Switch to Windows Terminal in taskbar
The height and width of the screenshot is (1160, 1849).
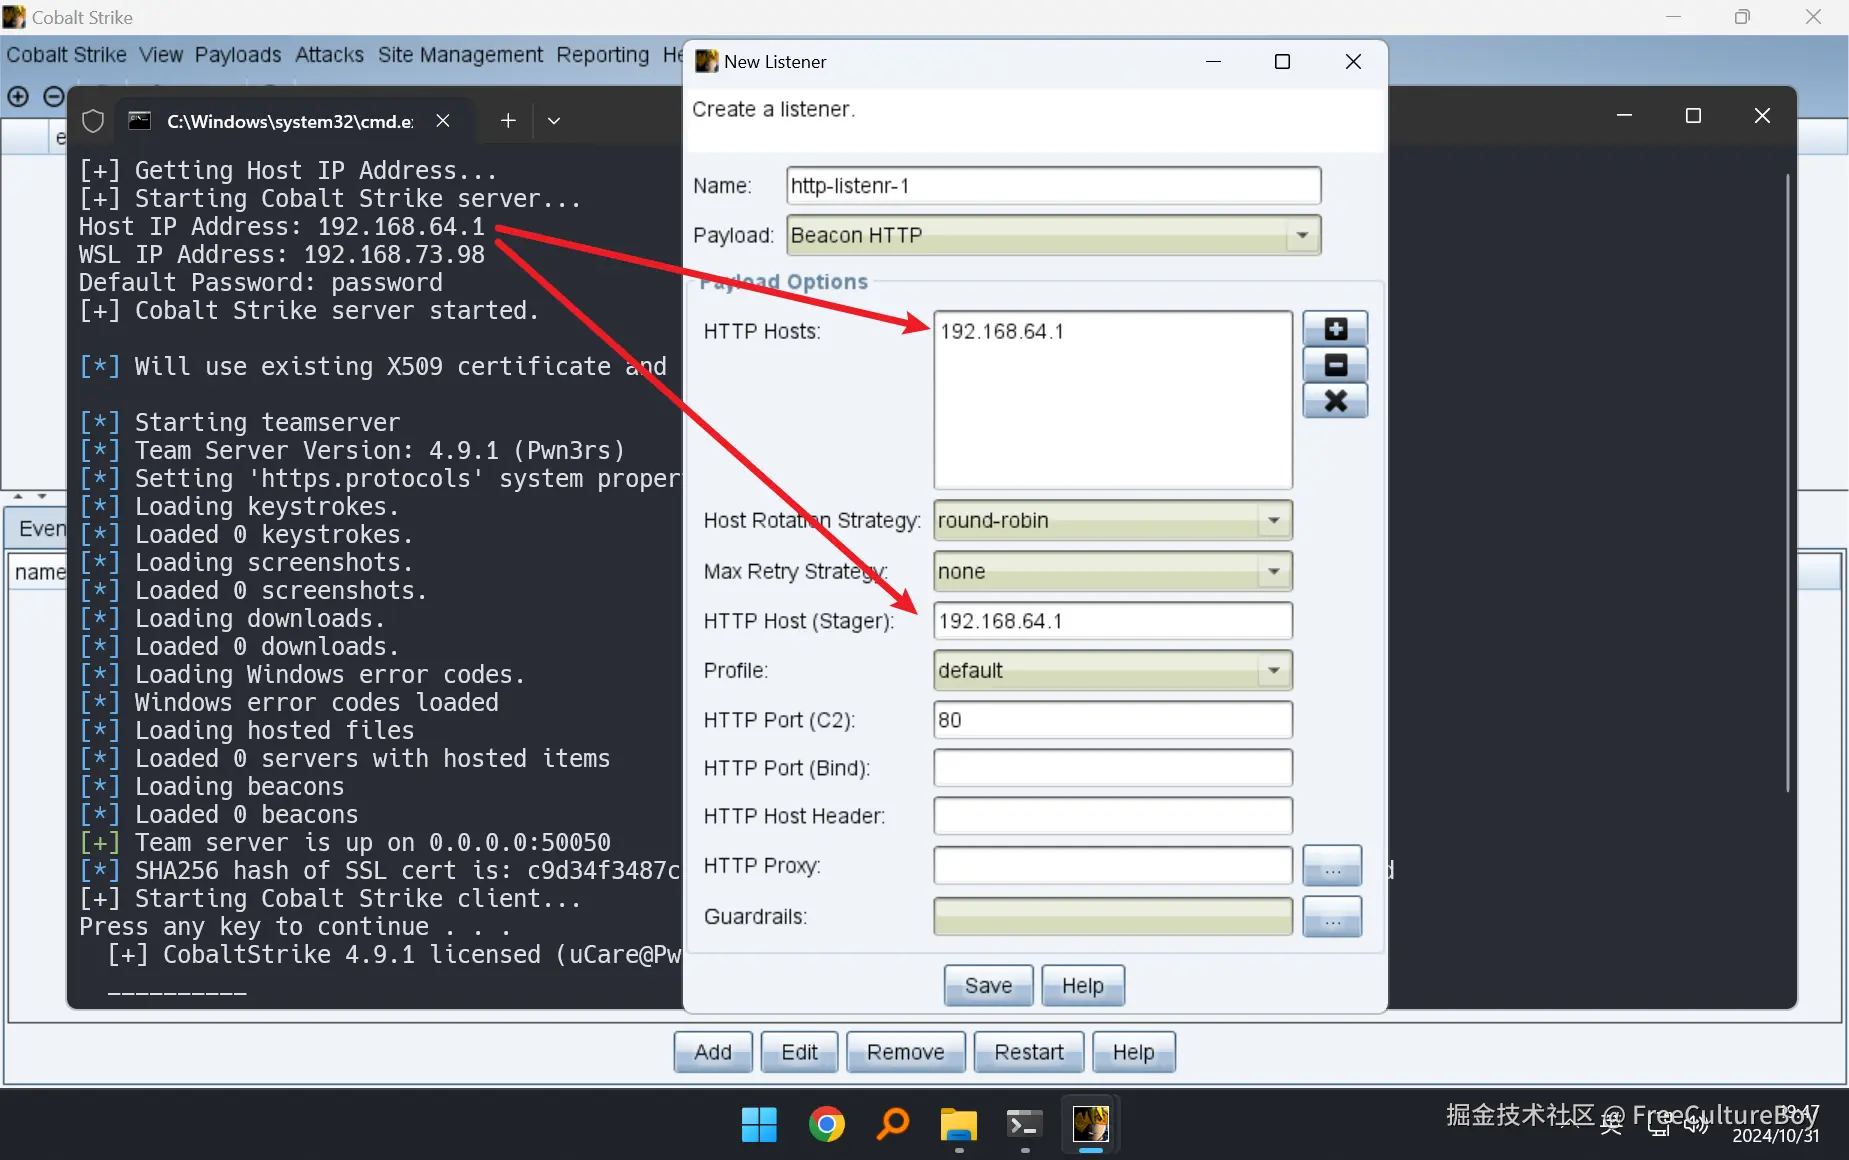click(1024, 1125)
